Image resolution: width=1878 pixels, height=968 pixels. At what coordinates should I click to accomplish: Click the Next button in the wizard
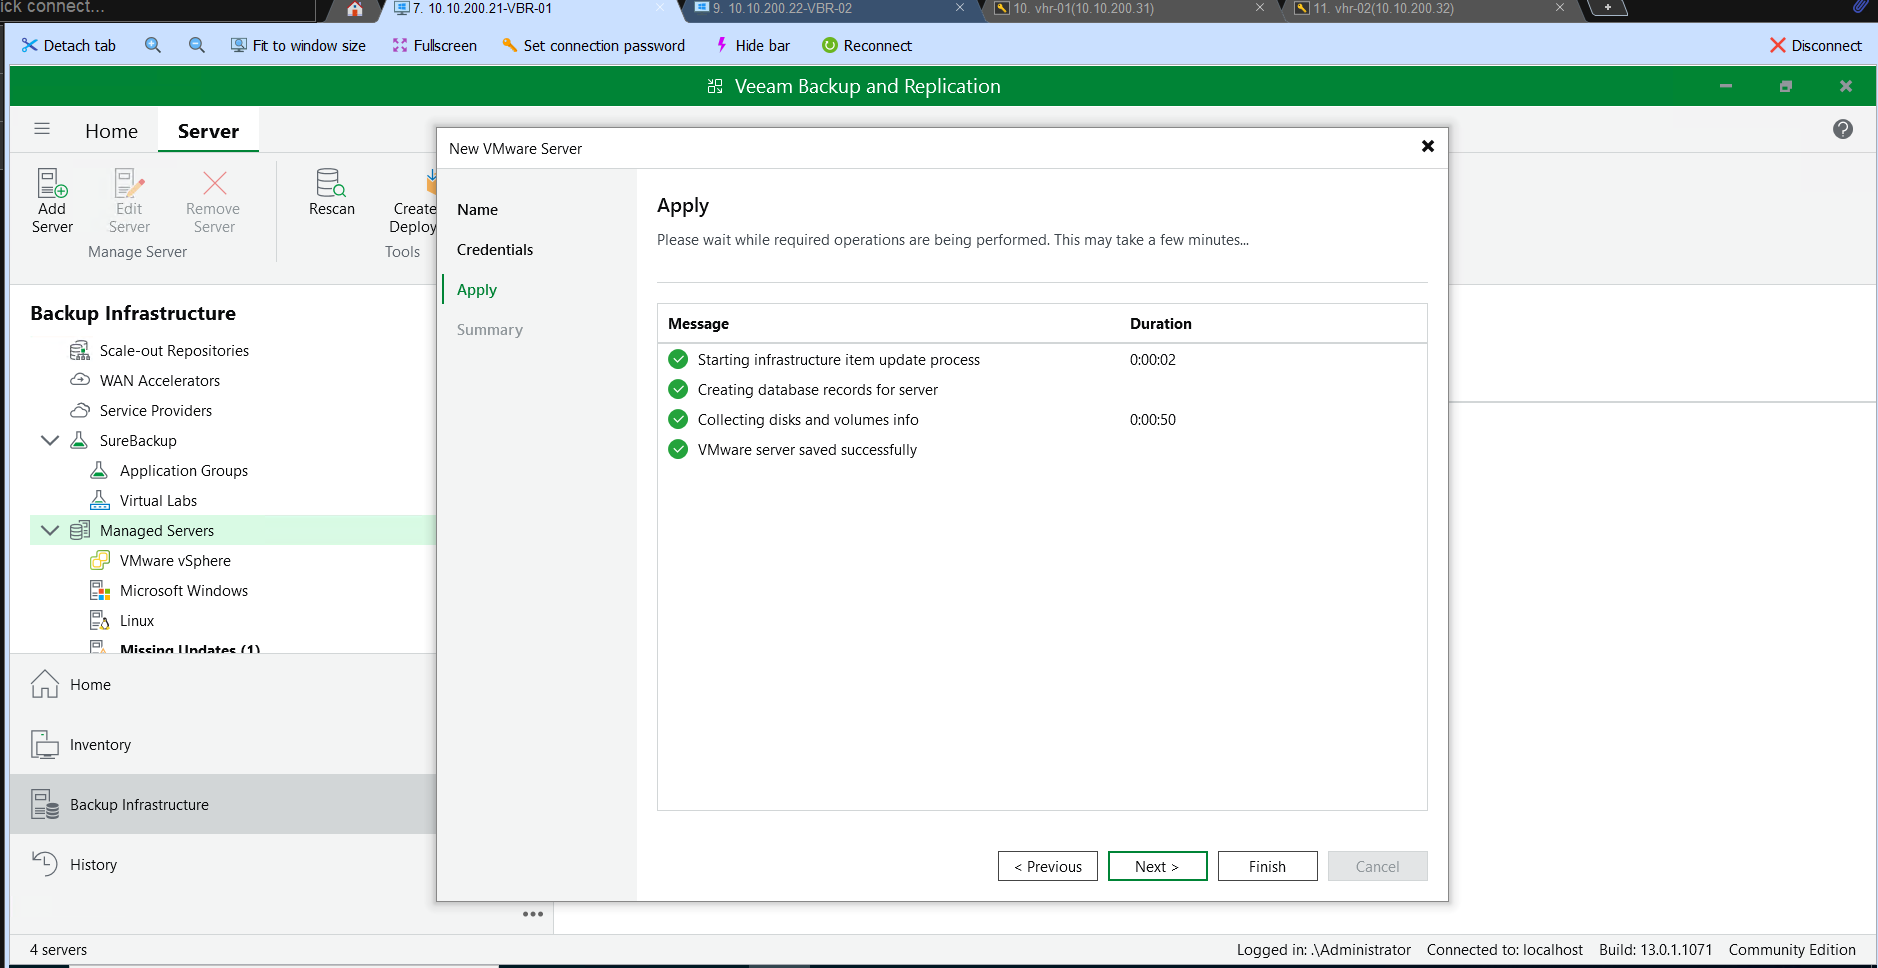point(1158,866)
